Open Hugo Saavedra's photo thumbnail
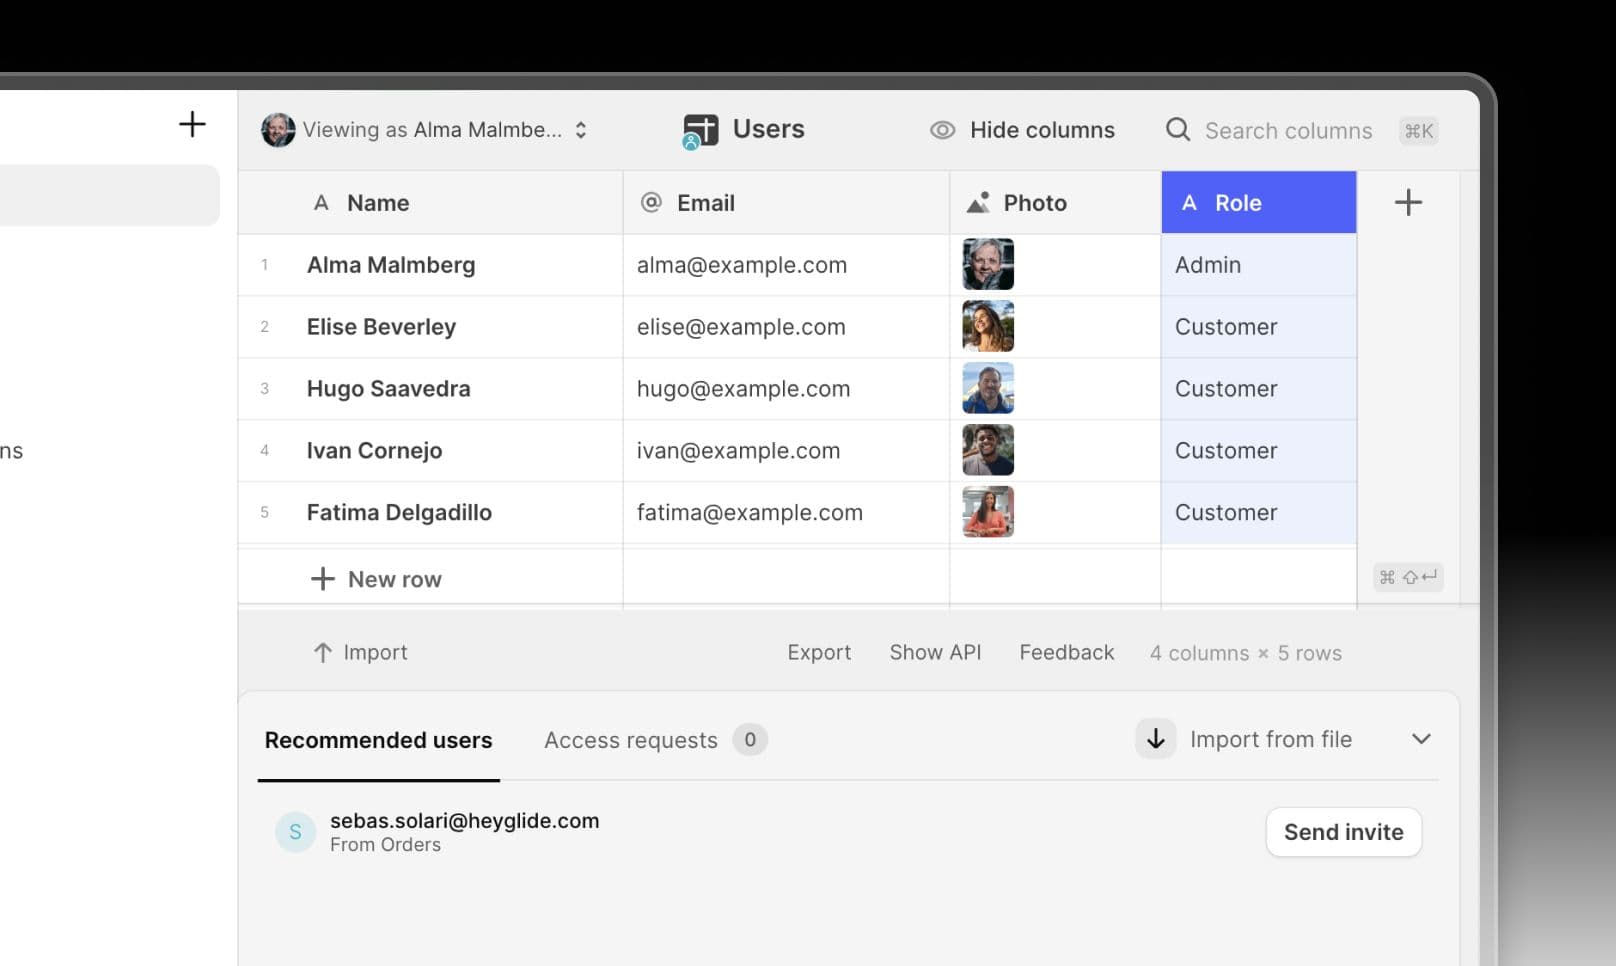This screenshot has height=966, width=1616. tap(988, 389)
